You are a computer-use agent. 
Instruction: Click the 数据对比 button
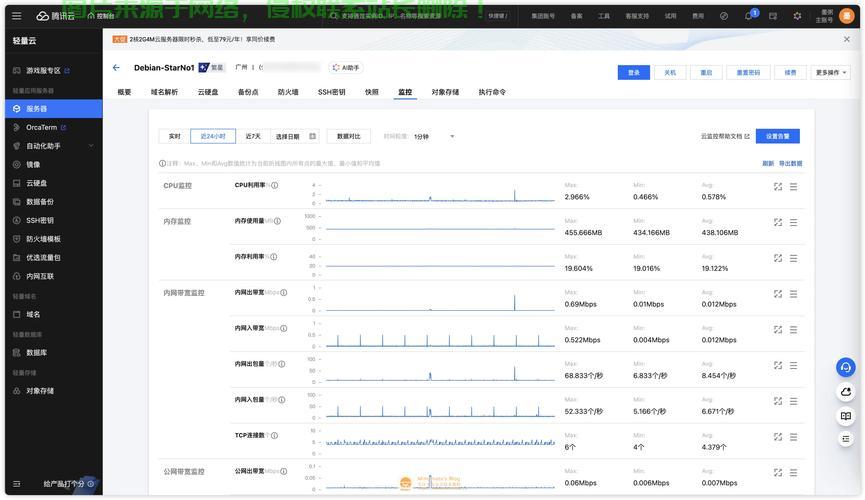pyautogui.click(x=349, y=136)
